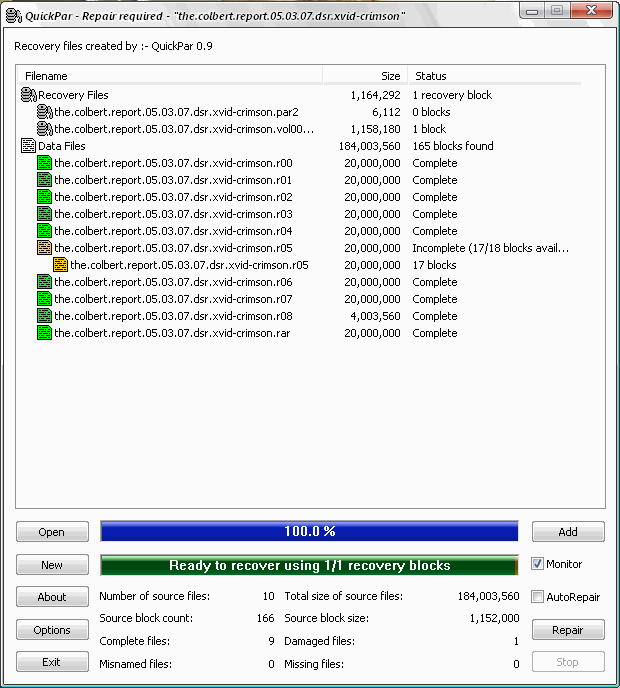The height and width of the screenshot is (688, 620).
Task: Select the xvid-crimson.r04 file name
Action: click(x=173, y=231)
